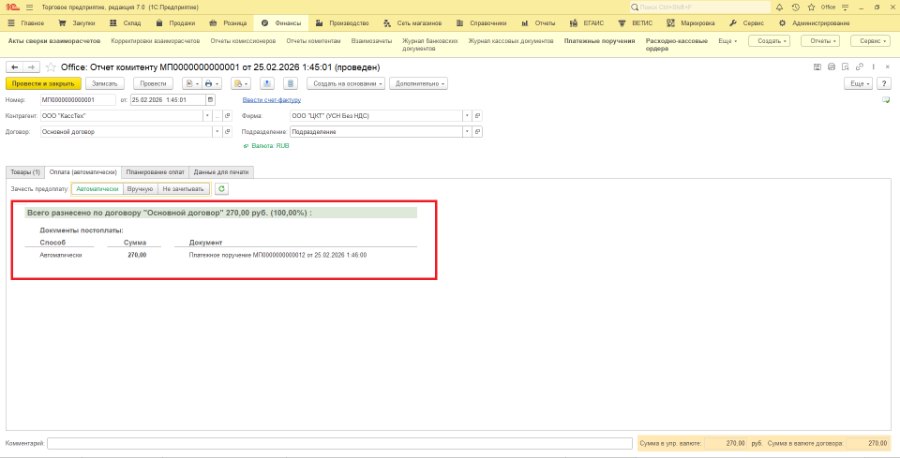The height and width of the screenshot is (458, 900).
Task: Click the document structure list icon
Action: point(290,84)
